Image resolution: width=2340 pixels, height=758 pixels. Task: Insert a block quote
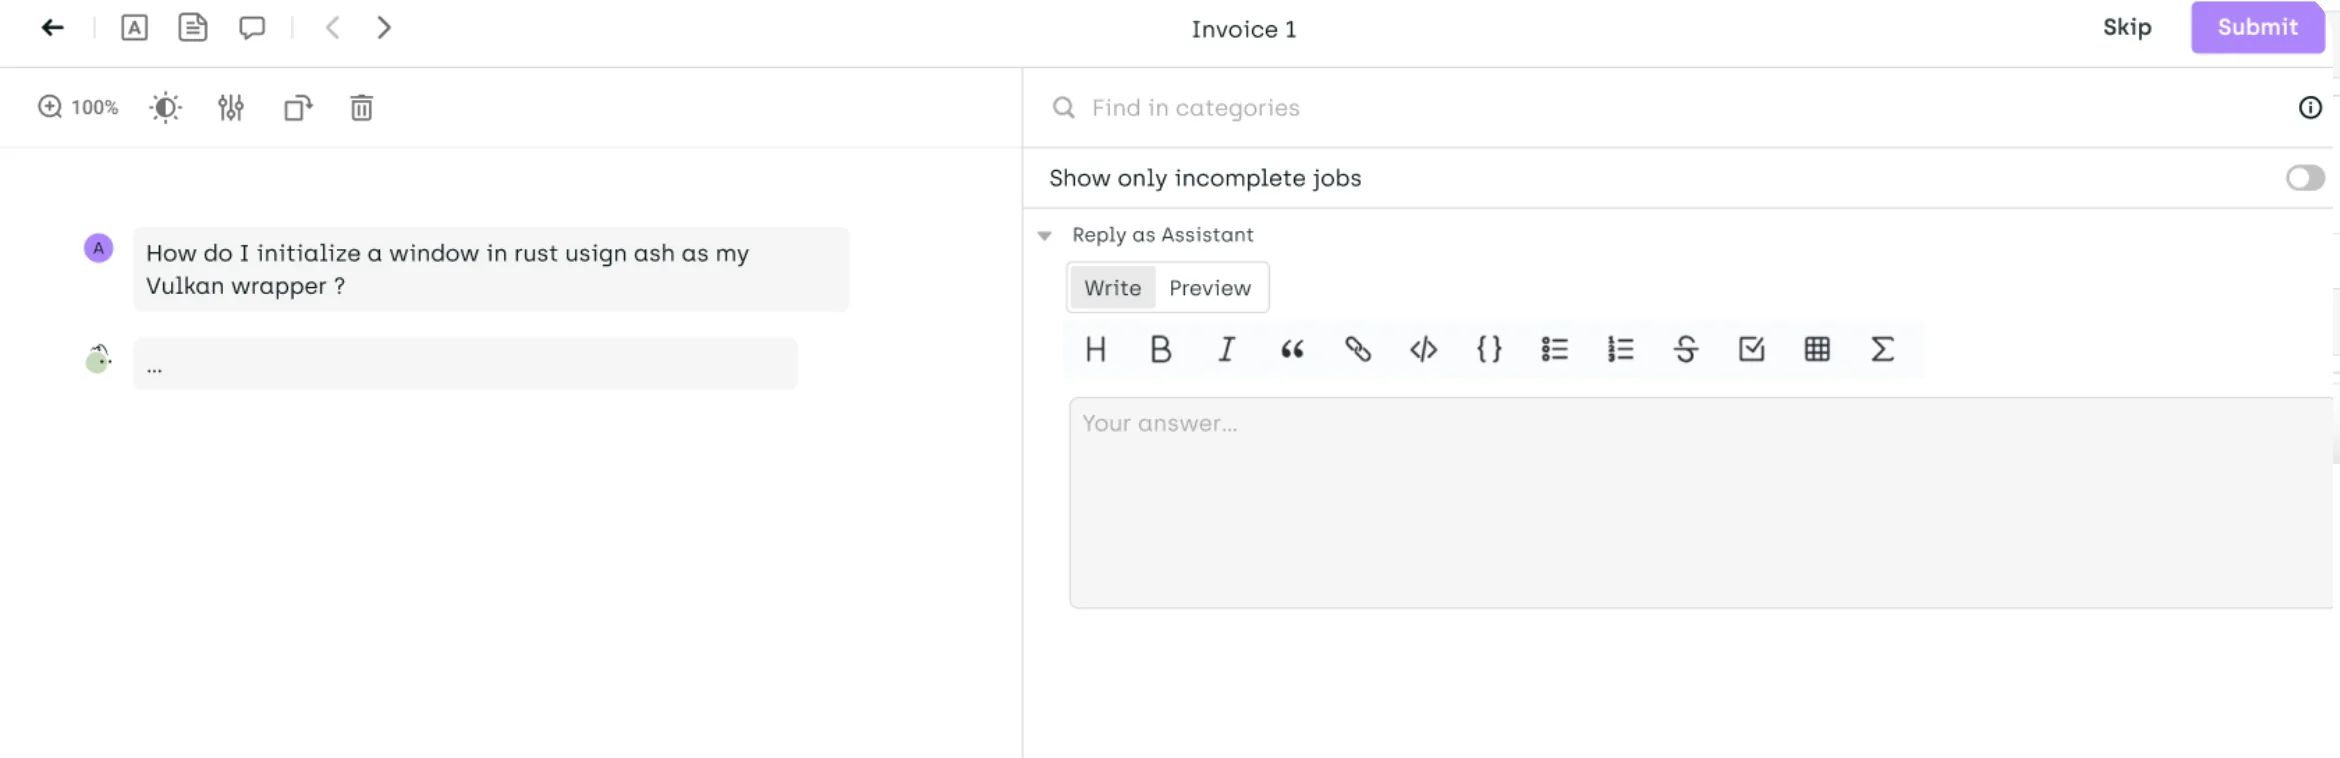tap(1292, 349)
